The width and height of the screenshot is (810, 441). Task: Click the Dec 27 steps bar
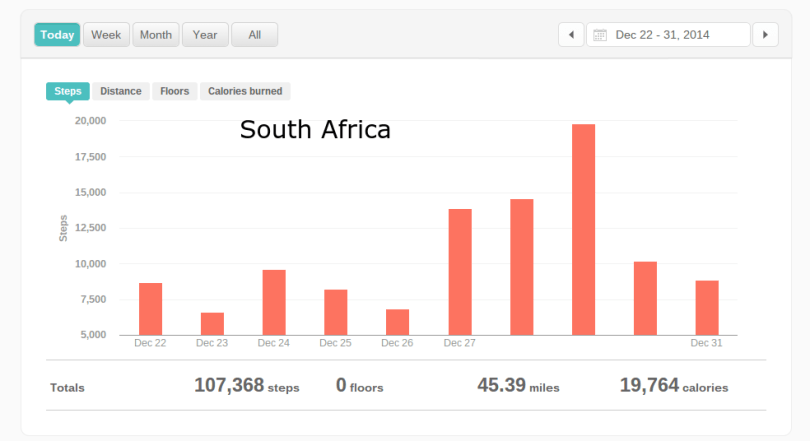(x=460, y=272)
